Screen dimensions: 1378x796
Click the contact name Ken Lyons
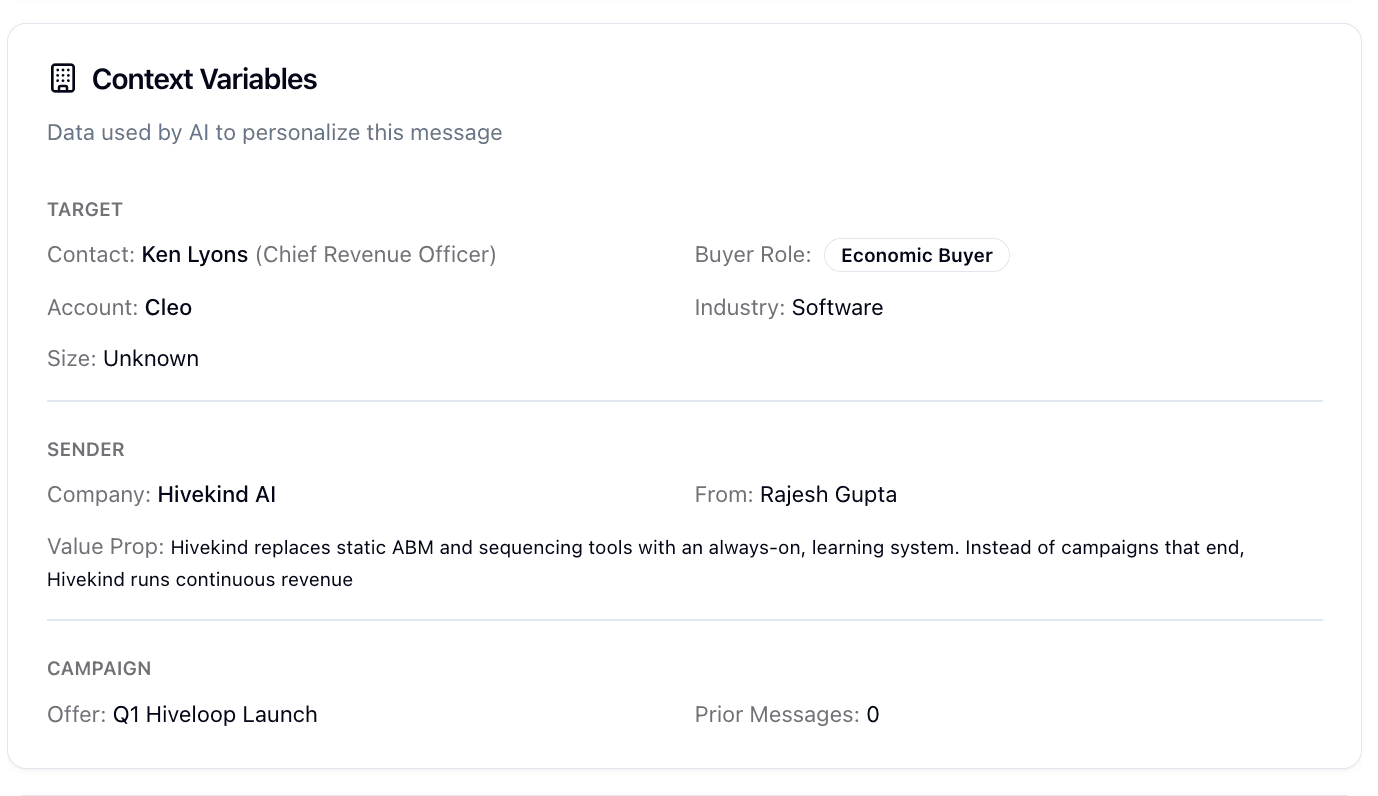coord(194,255)
